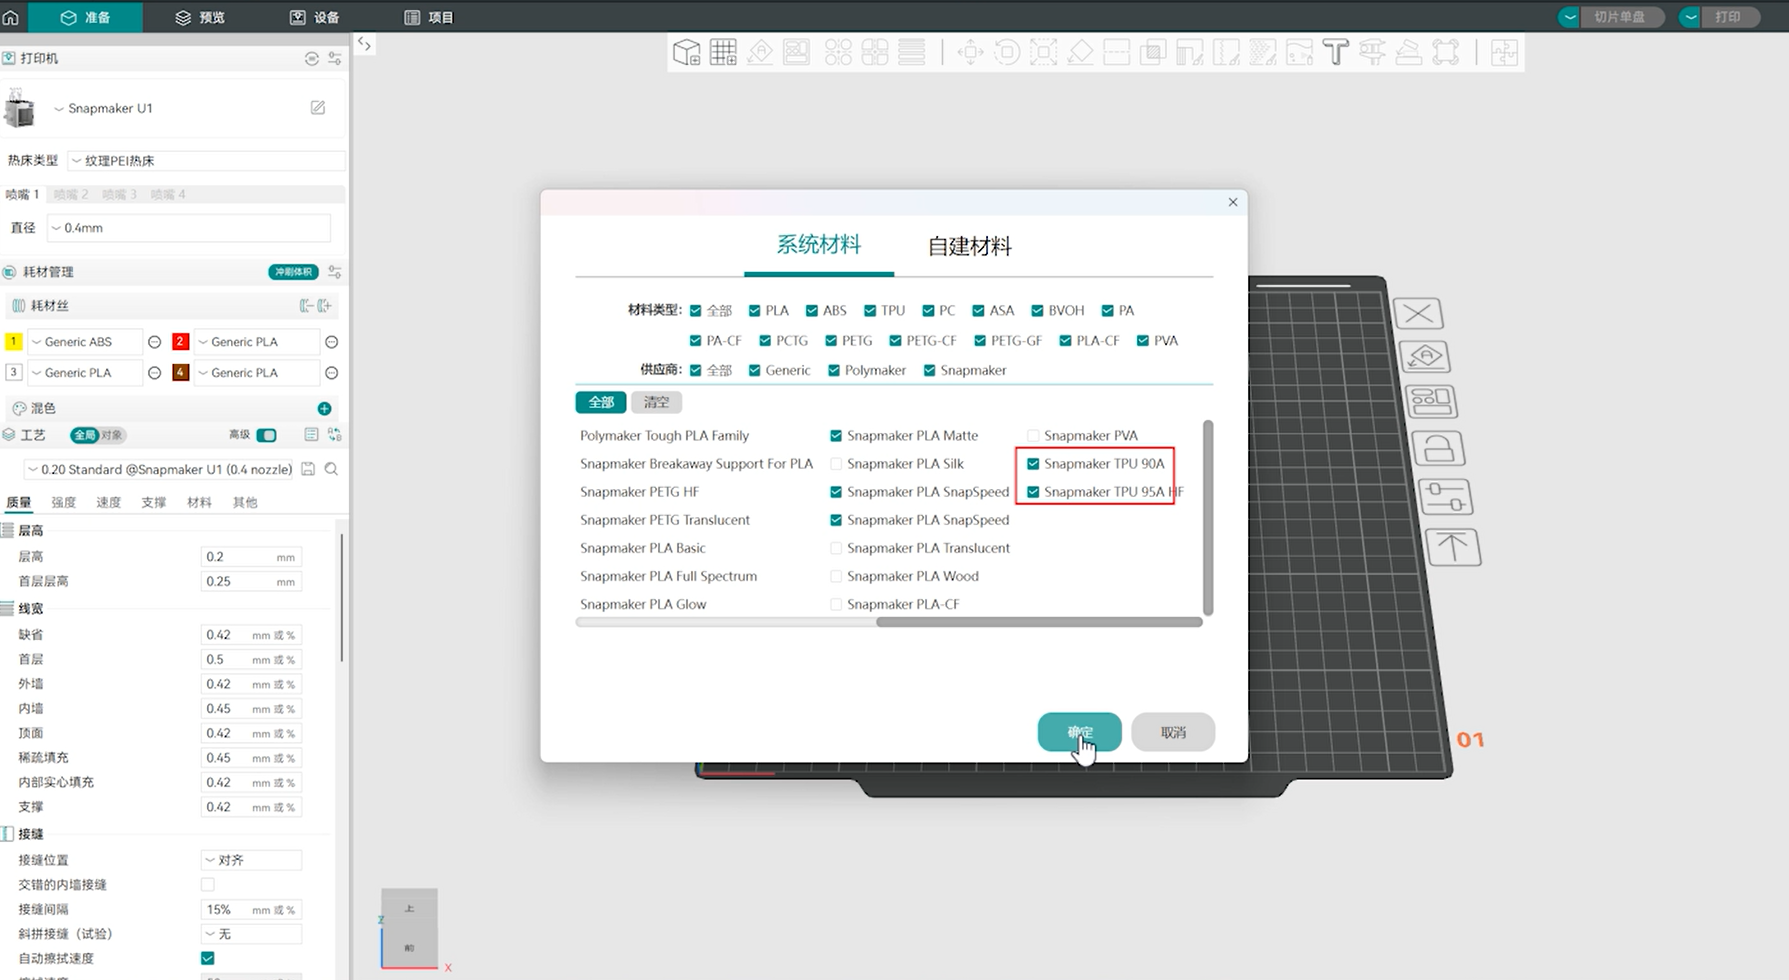Click the filament list horizontal scrollbar
This screenshot has height=980, width=1789.
click(1039, 622)
